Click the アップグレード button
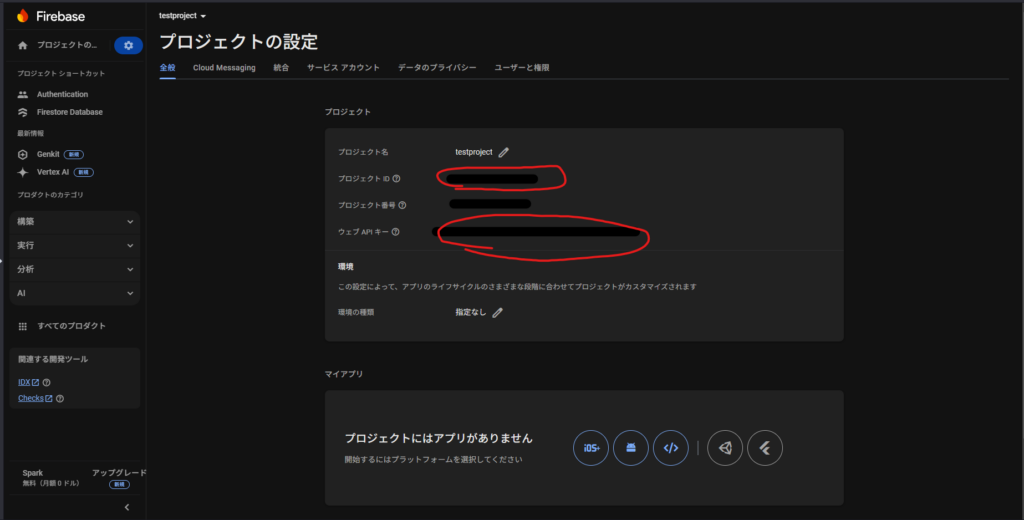The height and width of the screenshot is (520, 1024). point(119,473)
